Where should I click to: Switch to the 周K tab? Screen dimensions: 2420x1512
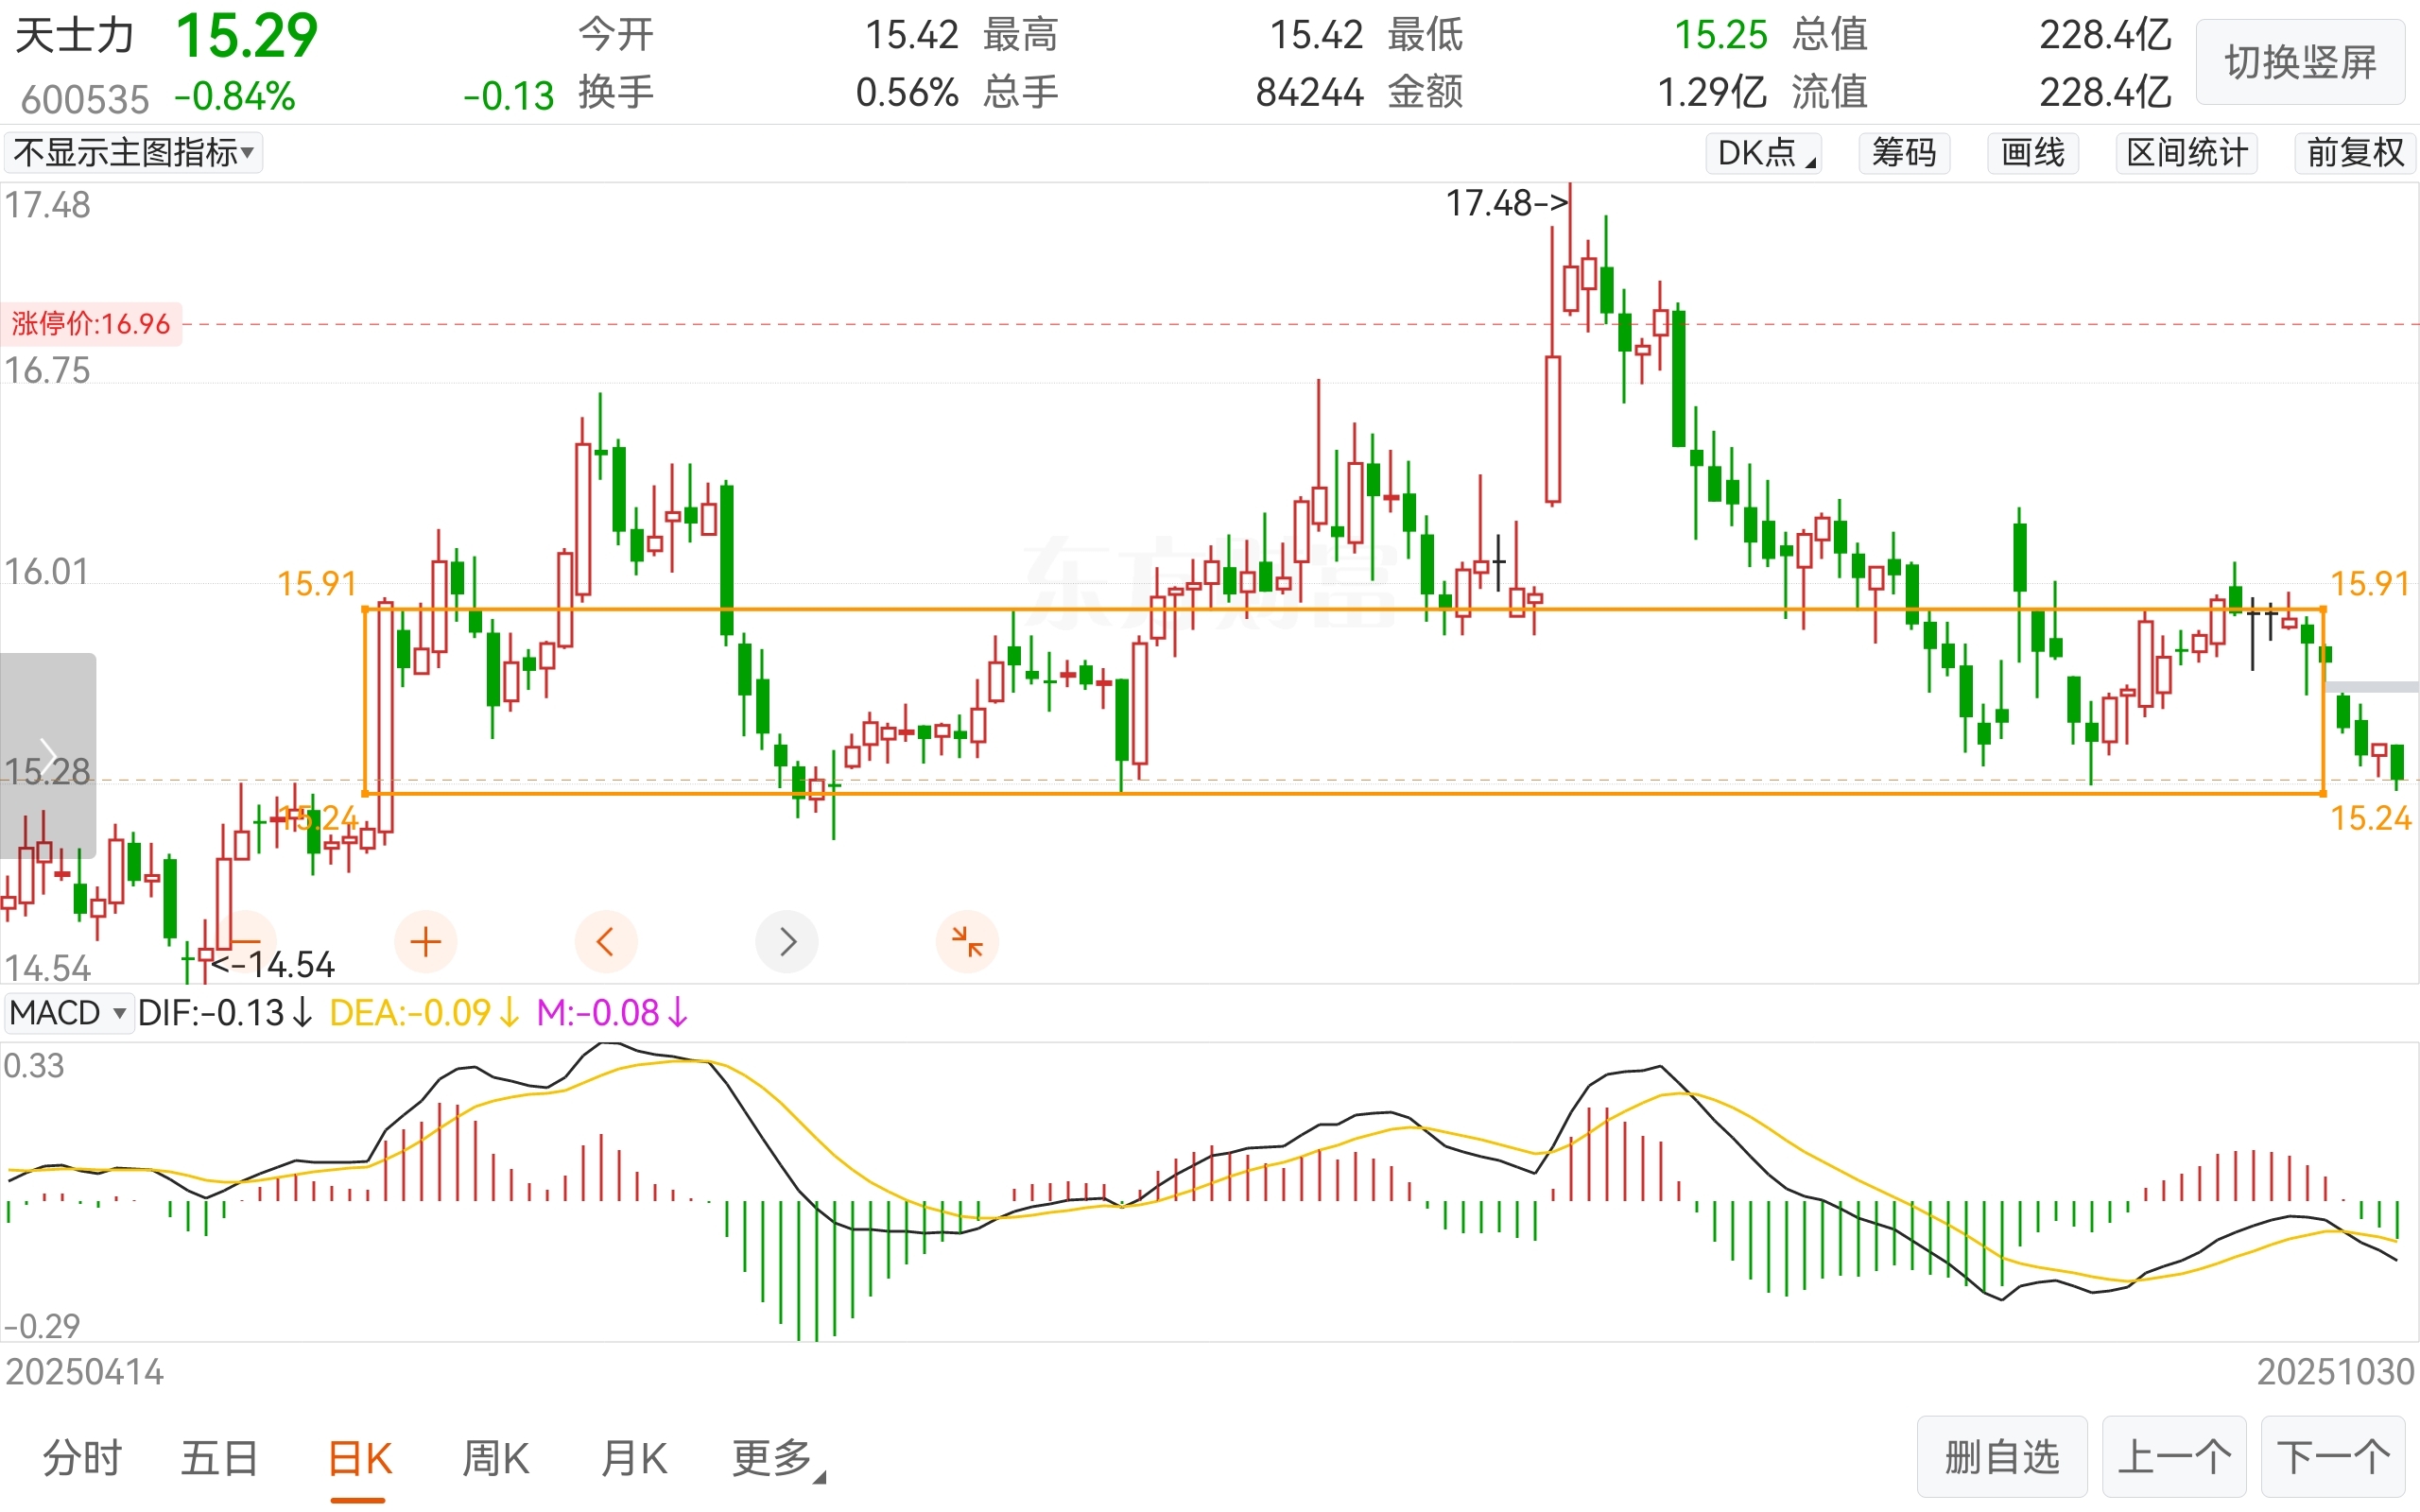[x=495, y=1458]
